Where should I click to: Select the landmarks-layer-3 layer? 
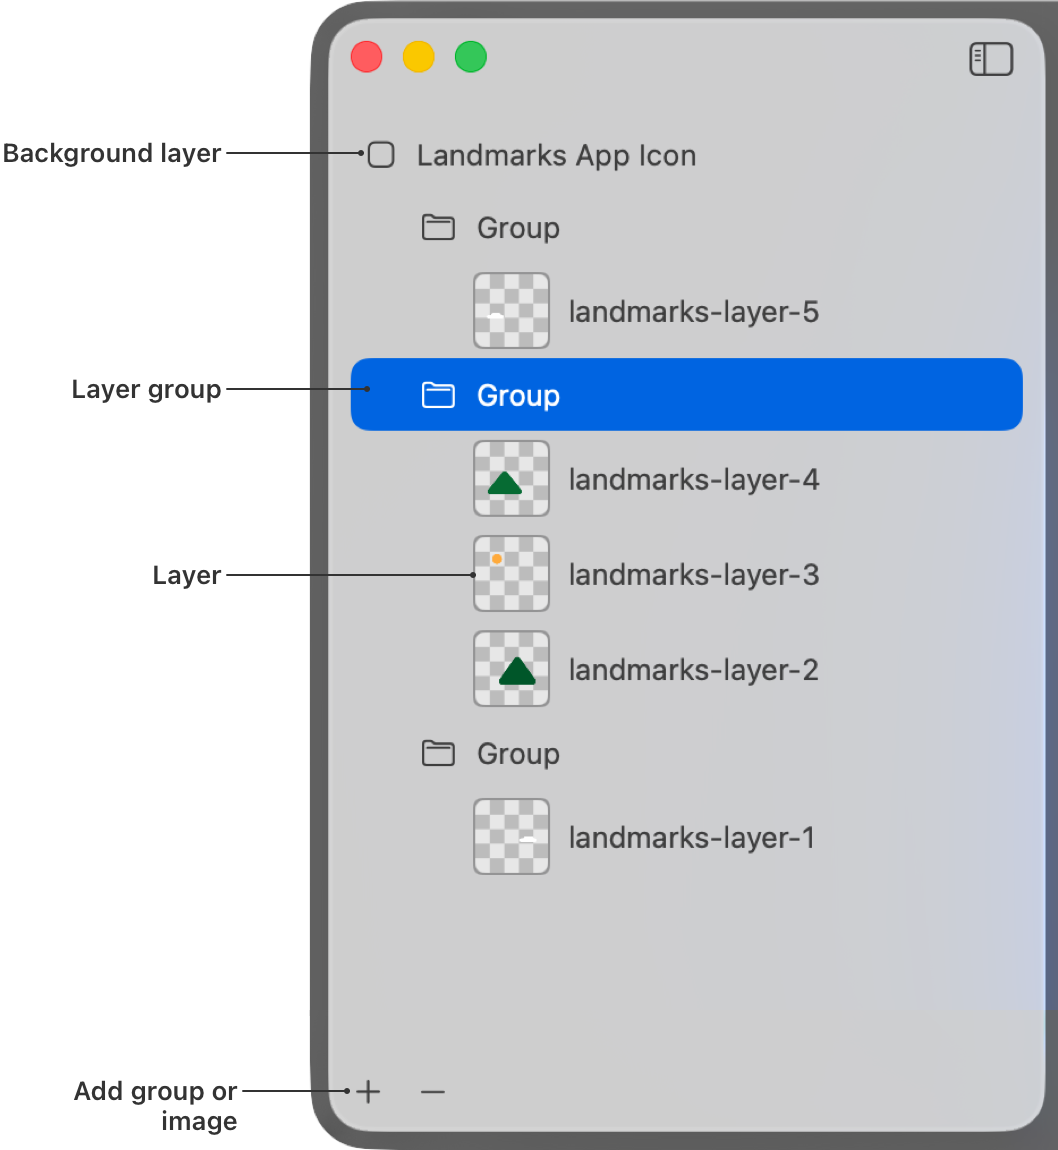(x=693, y=574)
